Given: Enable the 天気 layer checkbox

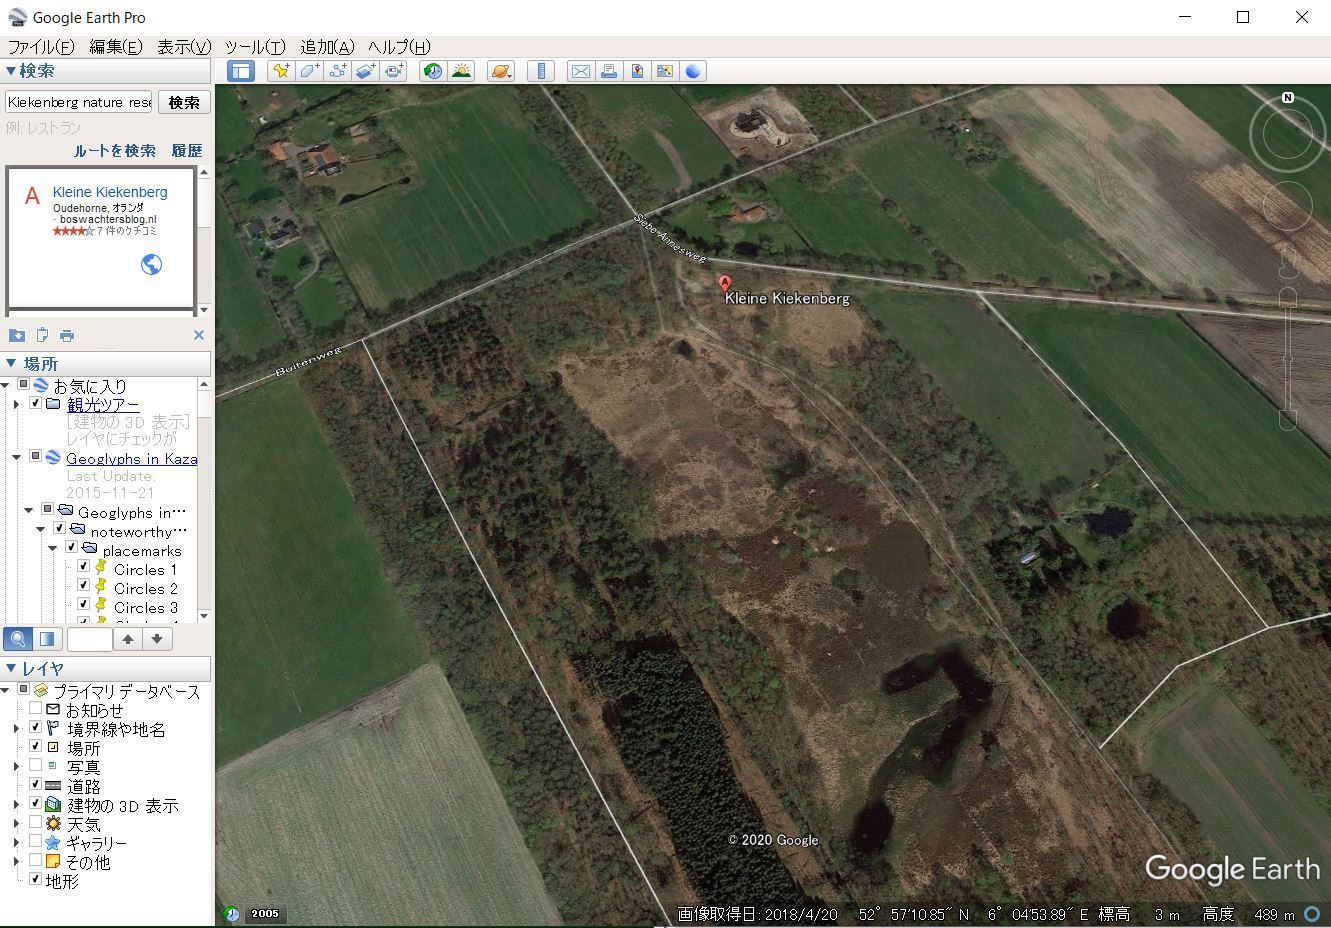Looking at the screenshot, I should pos(35,823).
